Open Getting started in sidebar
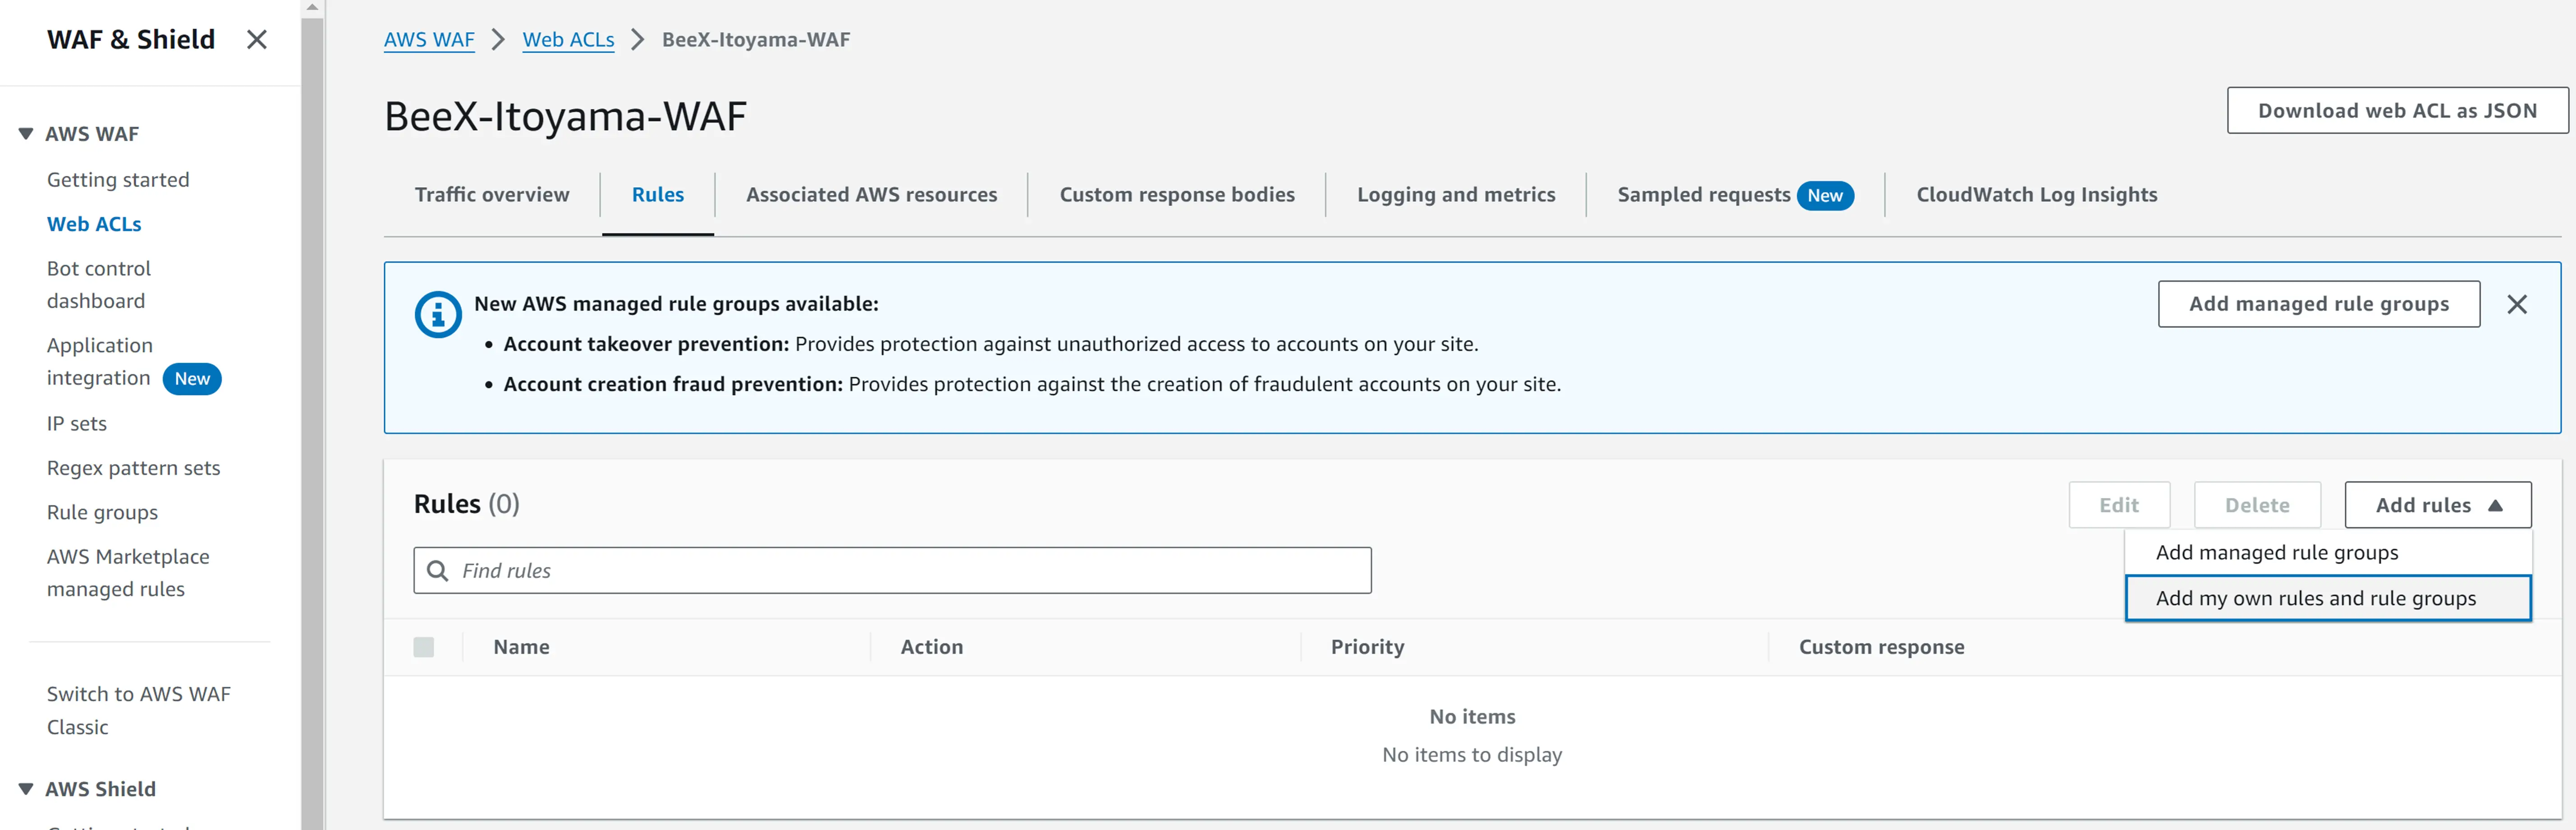2576x830 pixels. (x=118, y=180)
